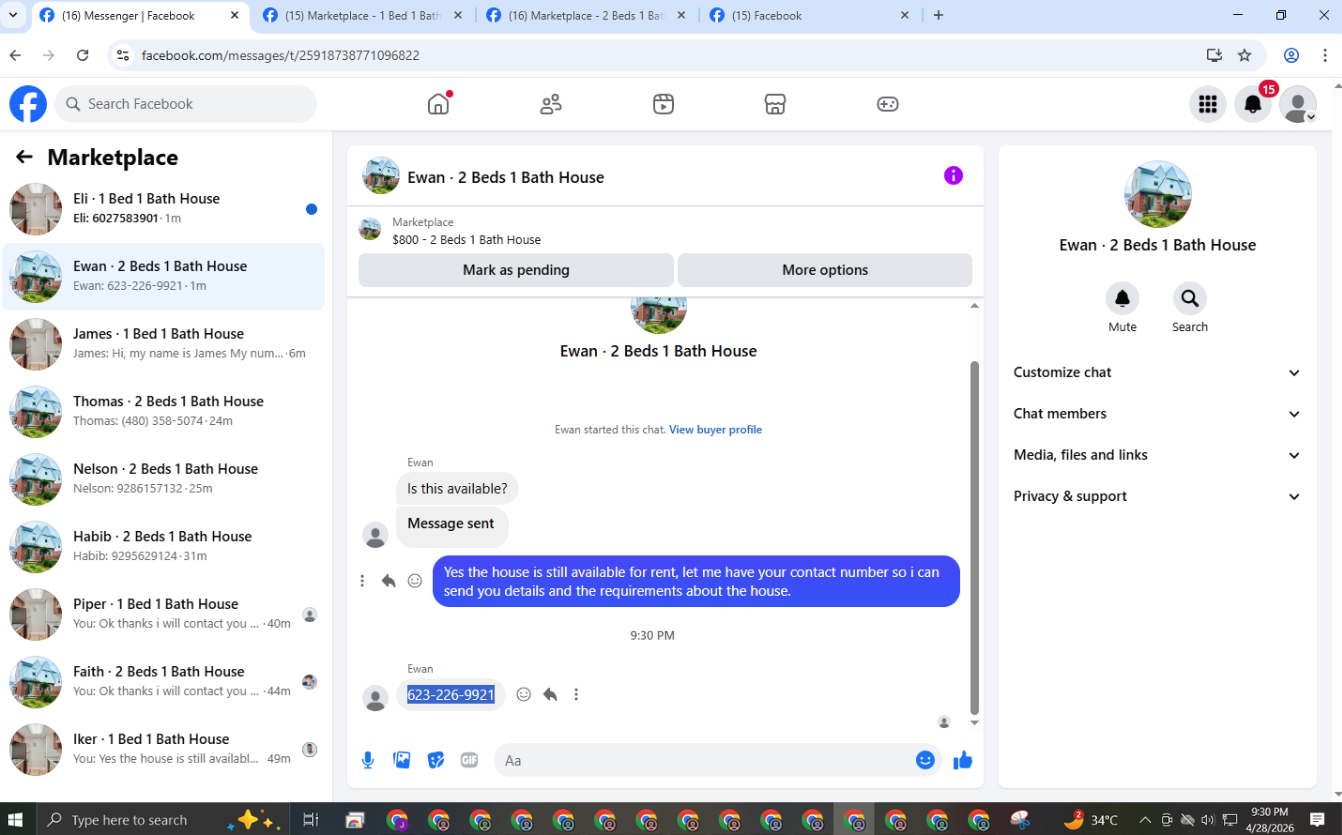Viewport: 1342px width, 835px height.
Task: Click More options button
Action: 825,270
